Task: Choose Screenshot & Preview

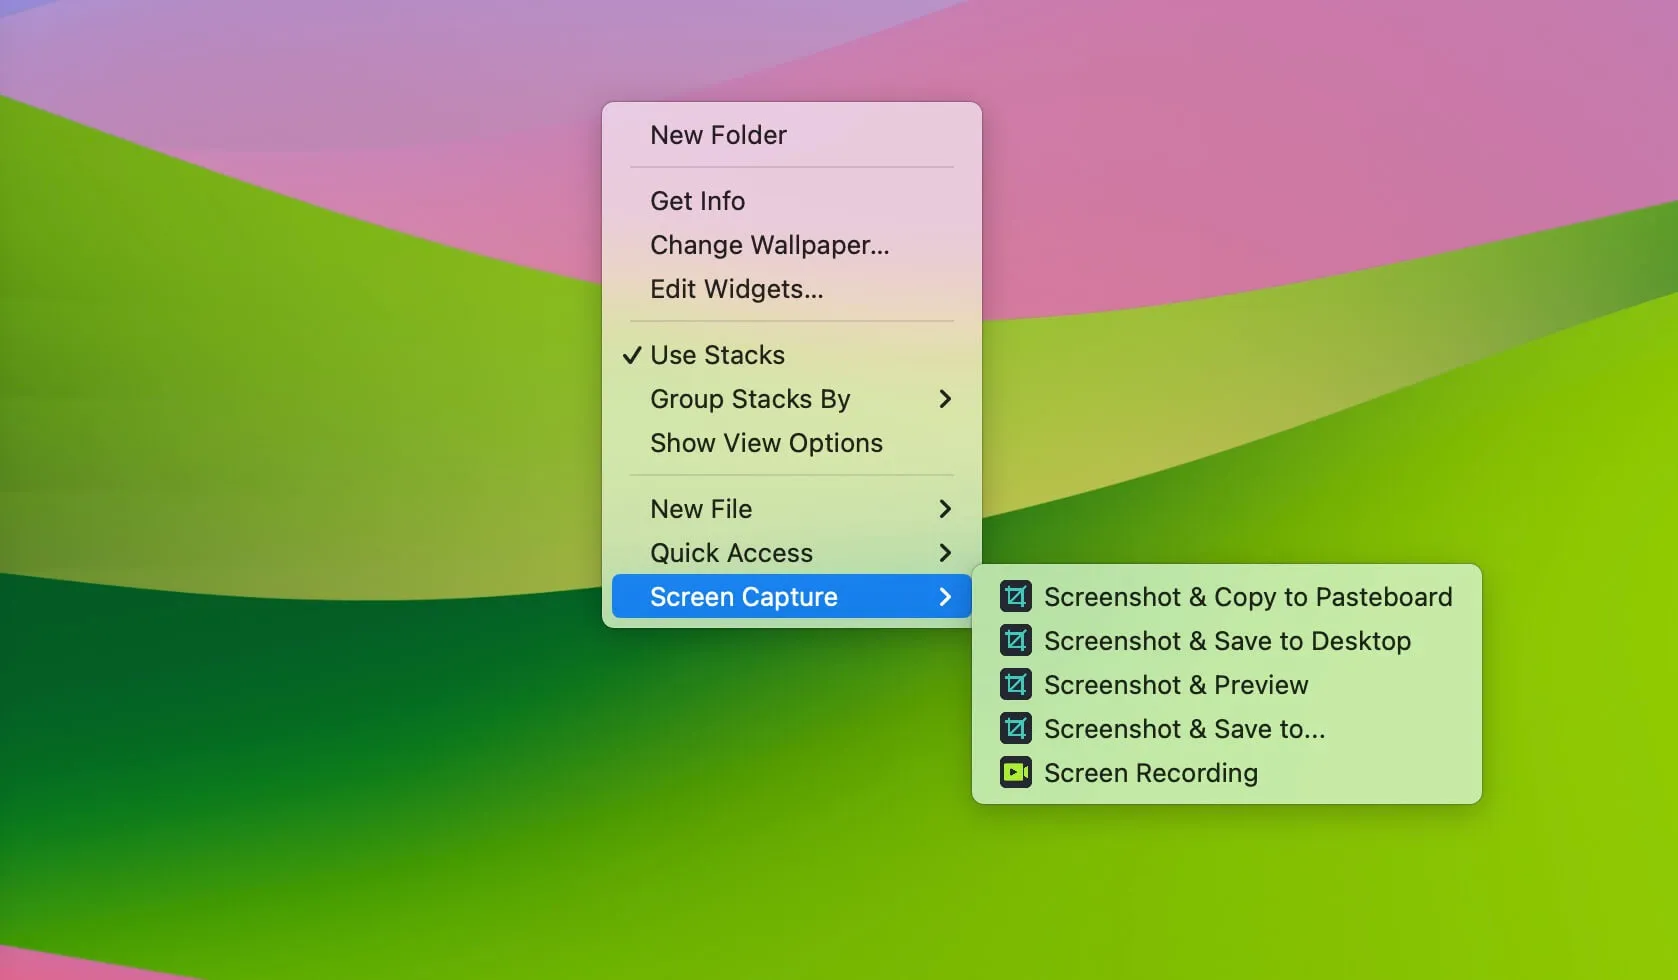Action: (x=1176, y=684)
